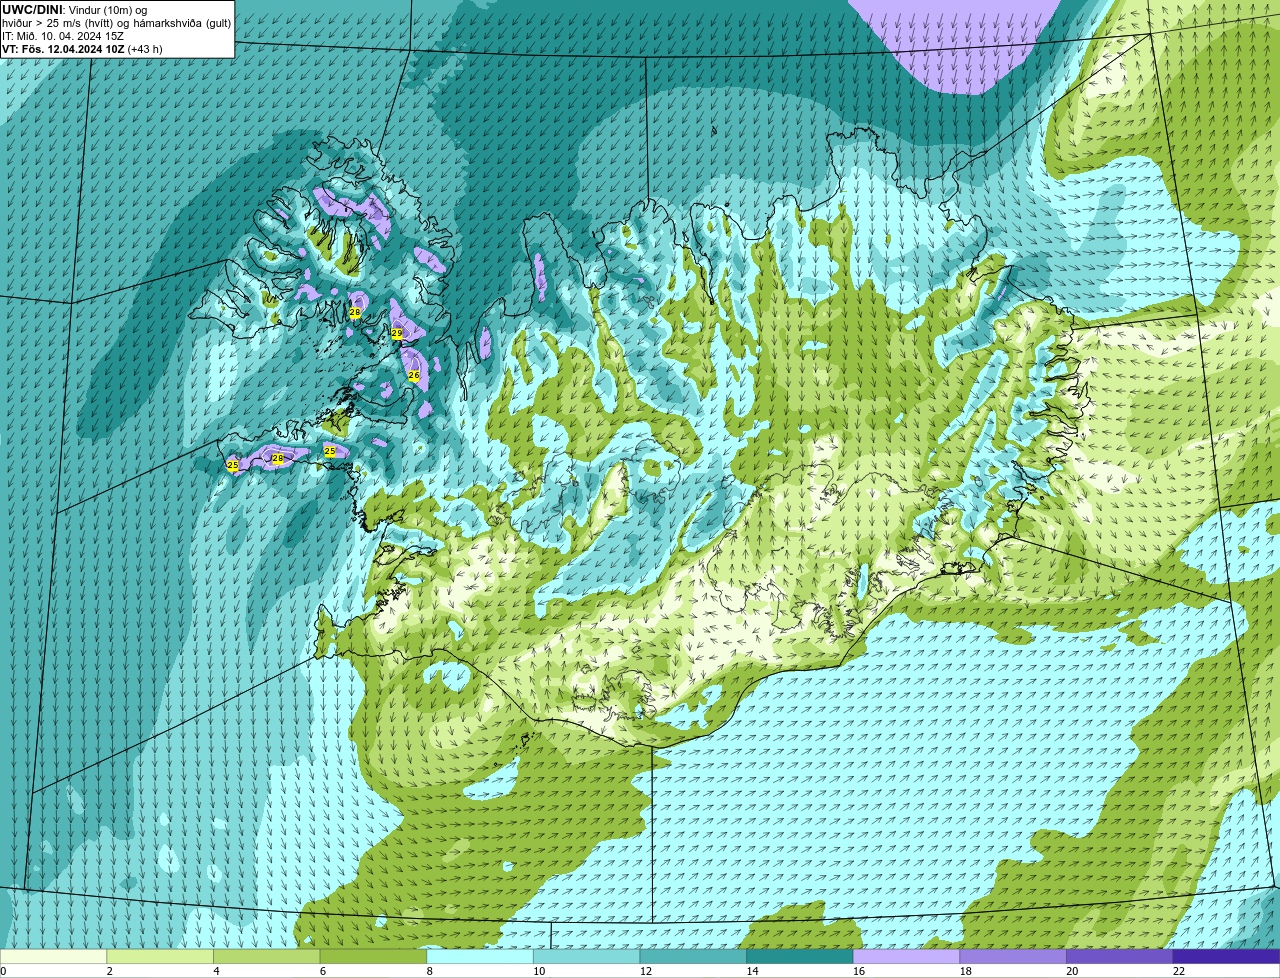1280x978 pixels.
Task: Click the yellow gust label 26
Action: tap(414, 375)
